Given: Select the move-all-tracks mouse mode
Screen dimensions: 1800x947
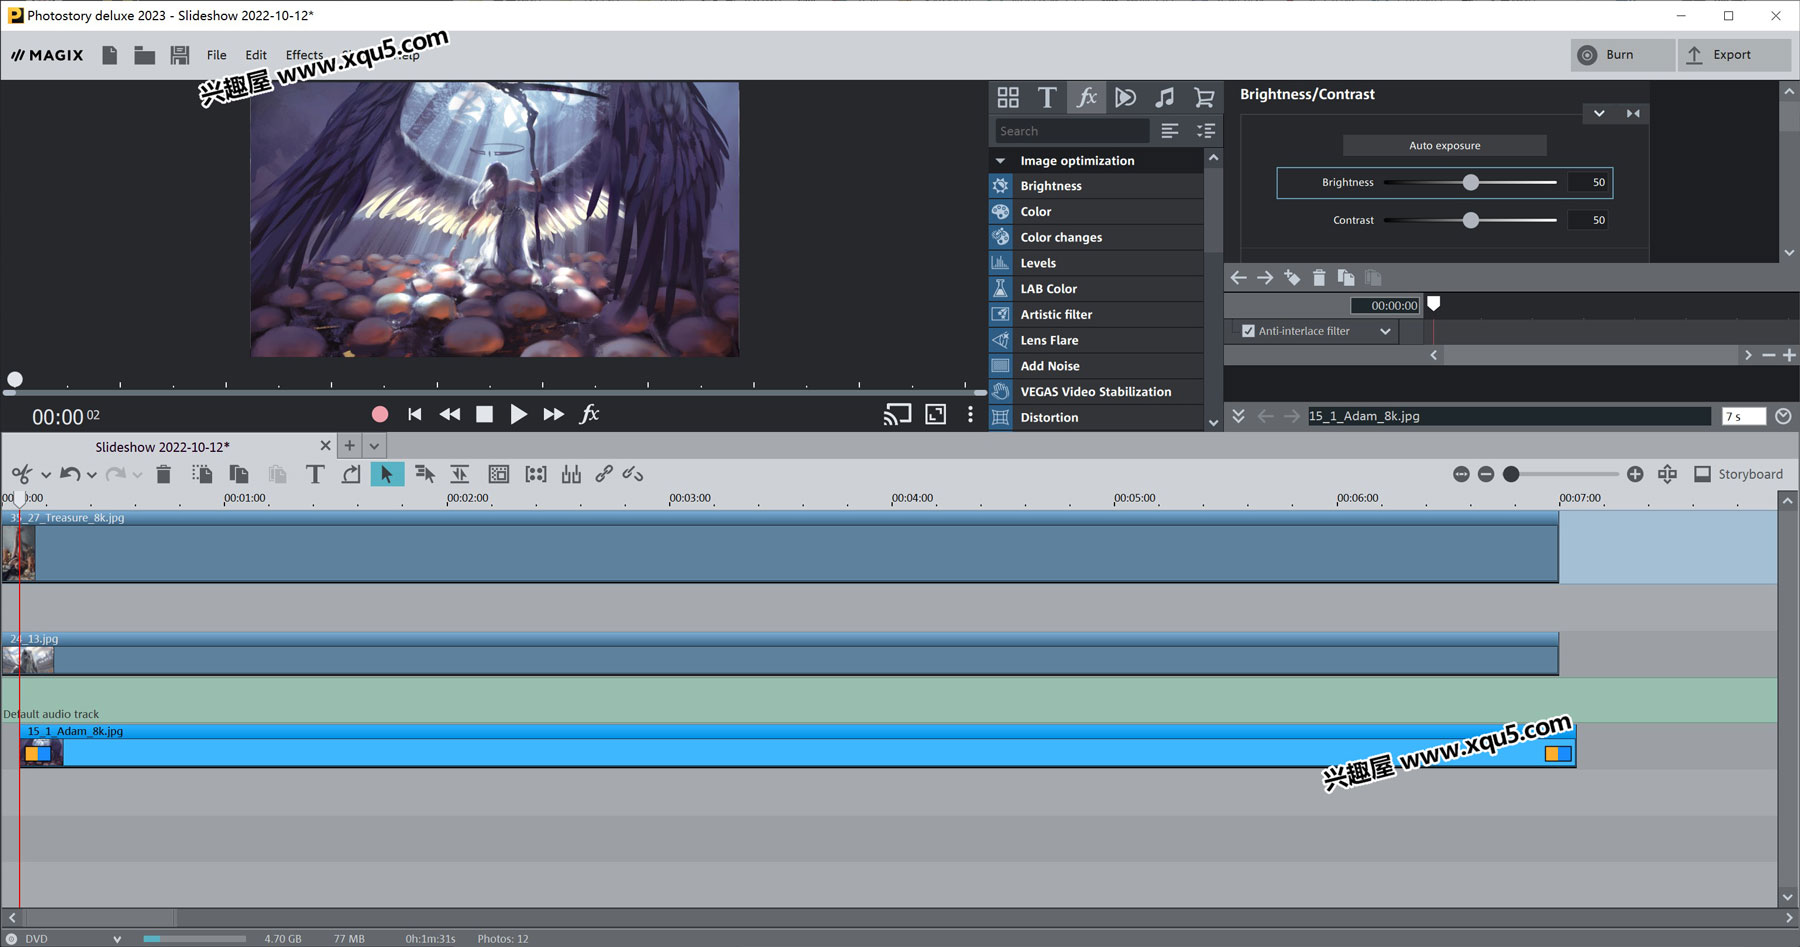Looking at the screenshot, I should (425, 474).
